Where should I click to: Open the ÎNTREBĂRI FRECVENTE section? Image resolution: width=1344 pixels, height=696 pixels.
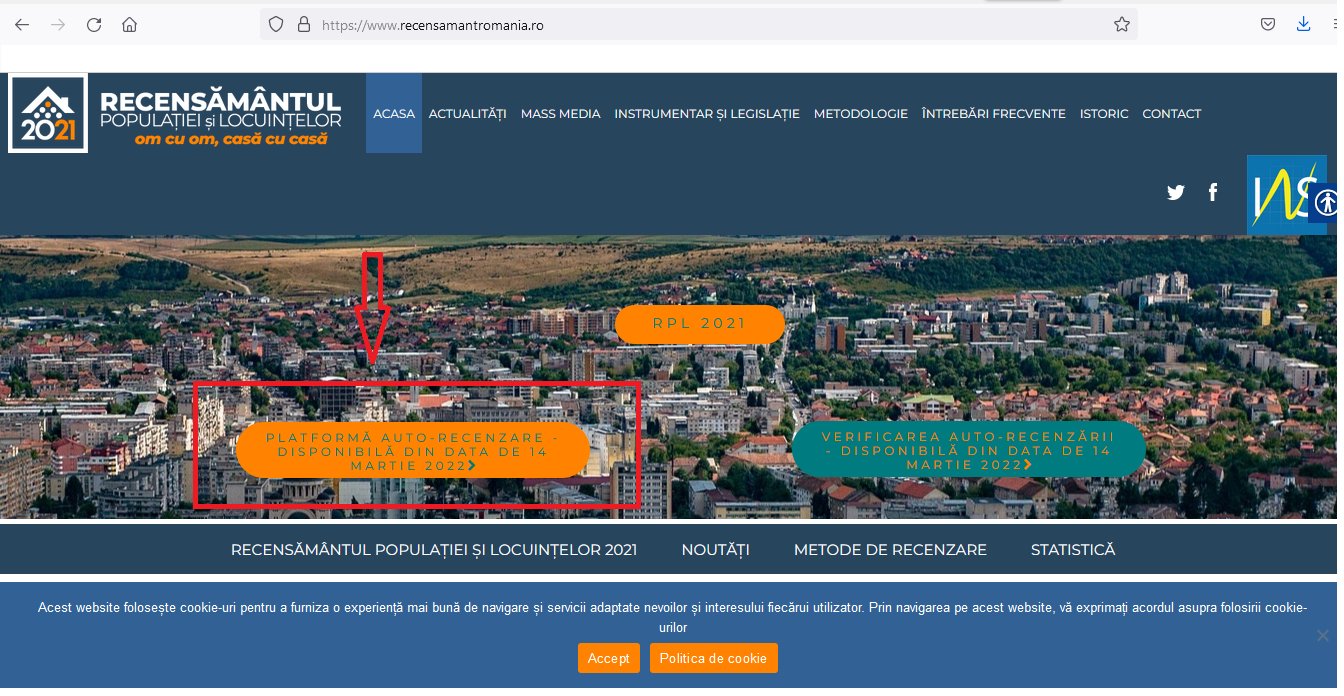(993, 113)
